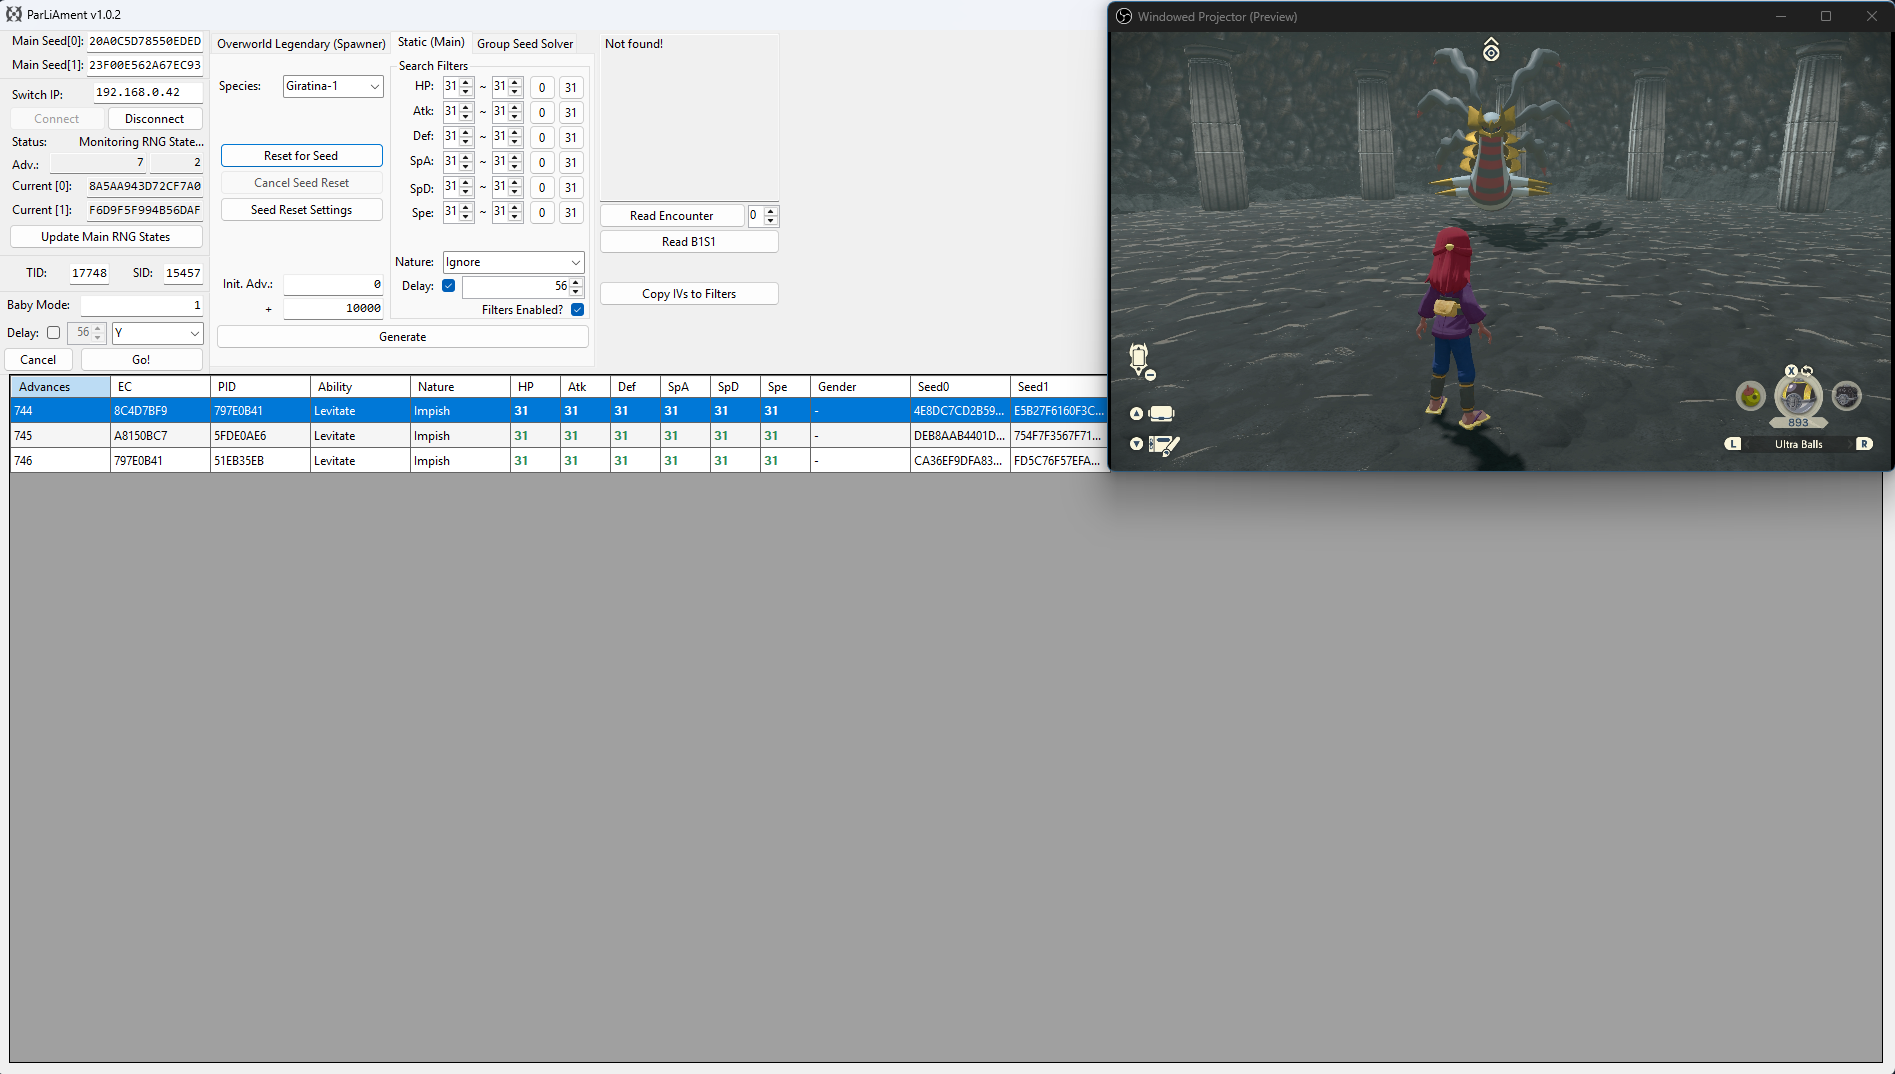This screenshot has width=1895, height=1074.
Task: Click the L button indicator in game preview
Action: tap(1733, 444)
